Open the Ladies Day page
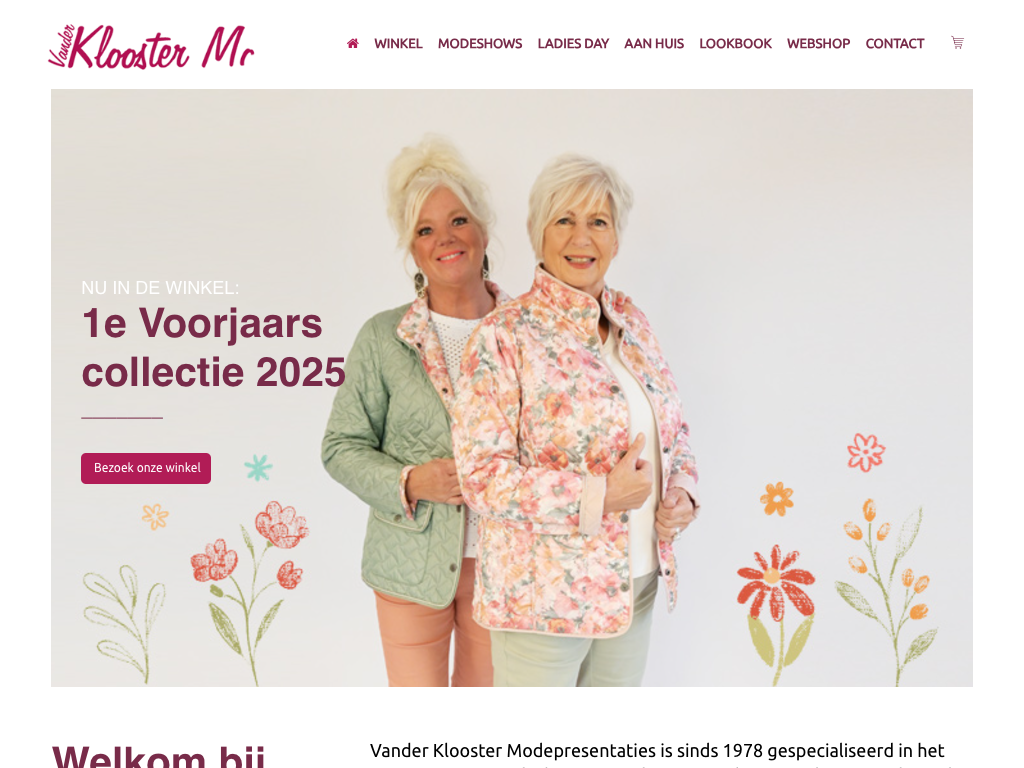 click(573, 43)
